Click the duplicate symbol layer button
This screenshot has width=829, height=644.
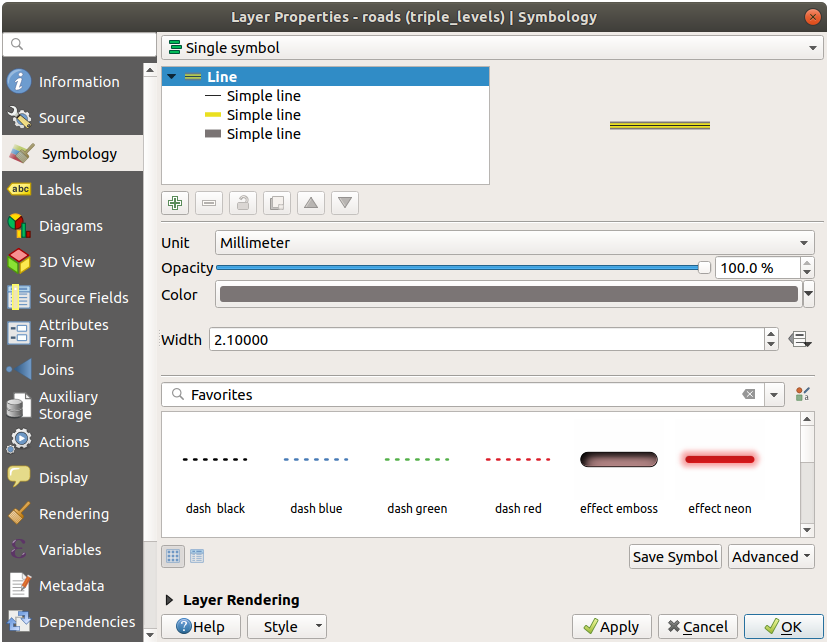click(x=277, y=203)
